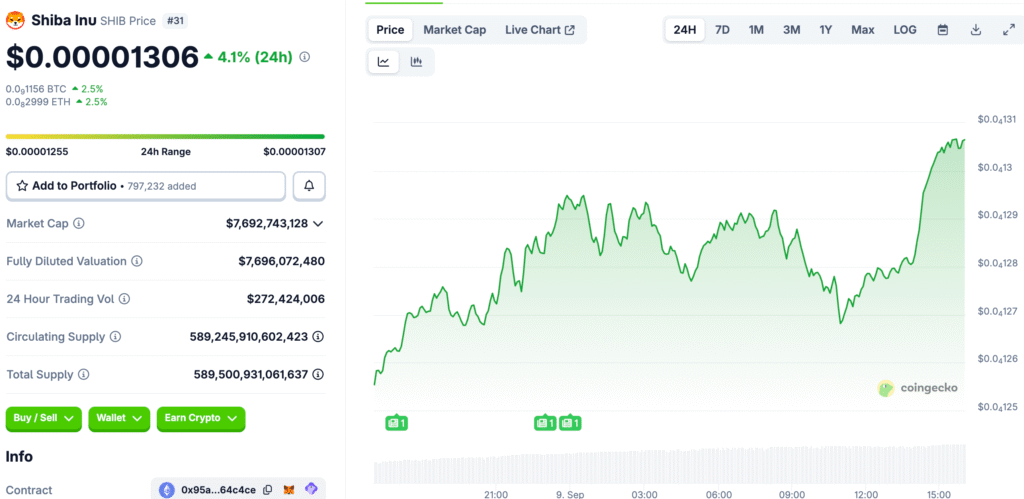Open 24 Hour Trading Vol info icon
Screen dimensions: 1024x499
(124, 299)
